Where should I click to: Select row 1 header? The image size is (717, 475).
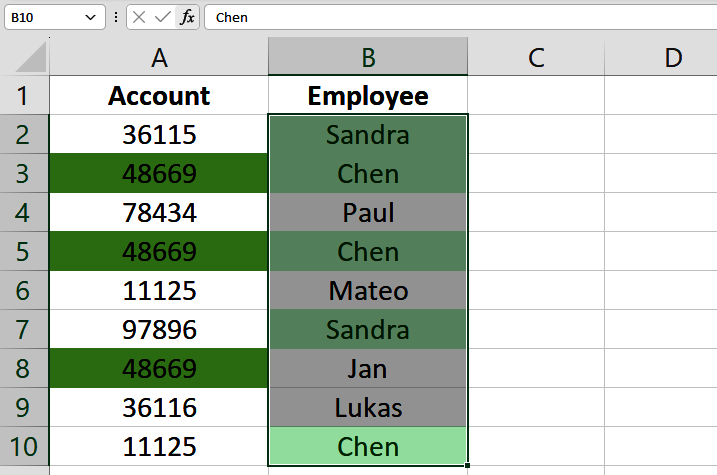24,96
